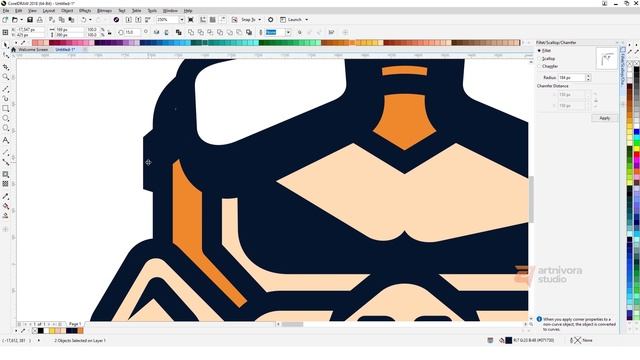This screenshot has height=360, width=640.
Task: Open the Object menu
Action: (x=67, y=11)
